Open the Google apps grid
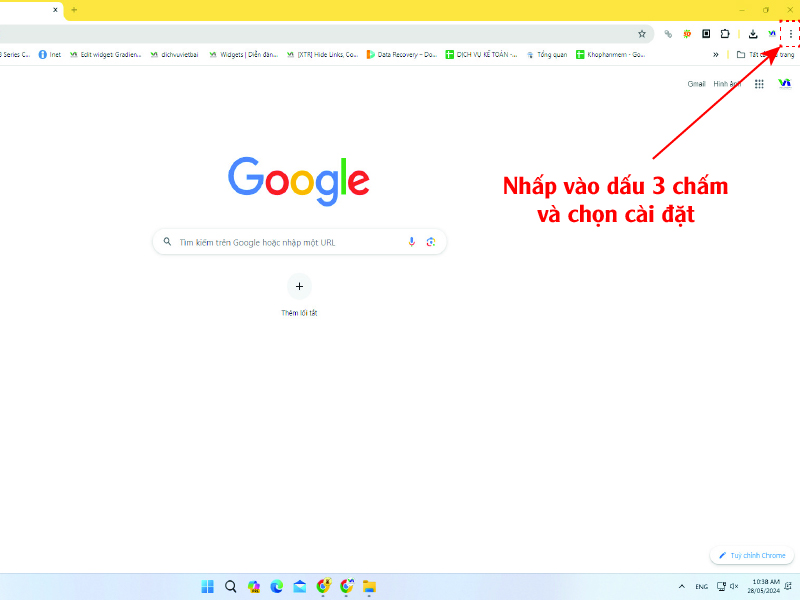 (x=759, y=84)
